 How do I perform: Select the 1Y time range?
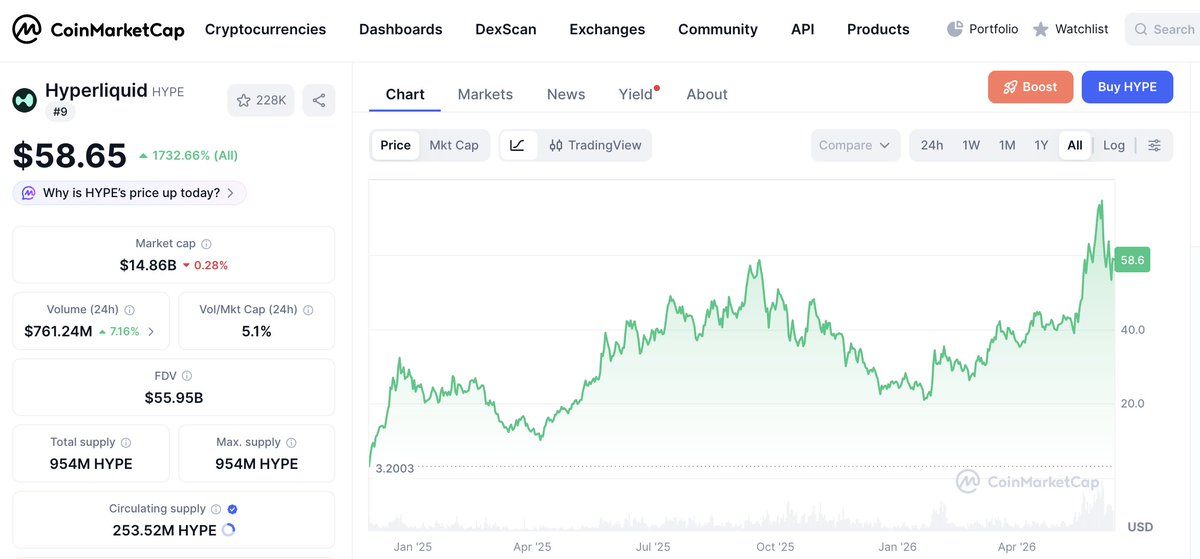(1041, 145)
